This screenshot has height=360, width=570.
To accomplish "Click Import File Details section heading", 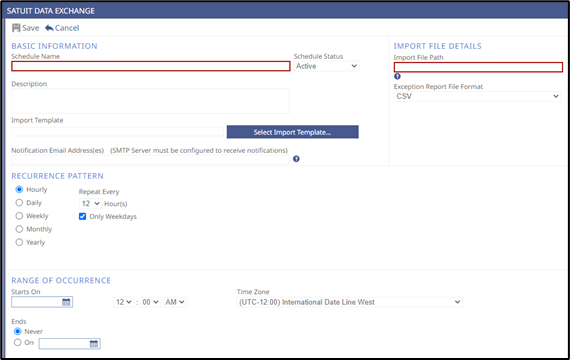I will click(x=438, y=46).
